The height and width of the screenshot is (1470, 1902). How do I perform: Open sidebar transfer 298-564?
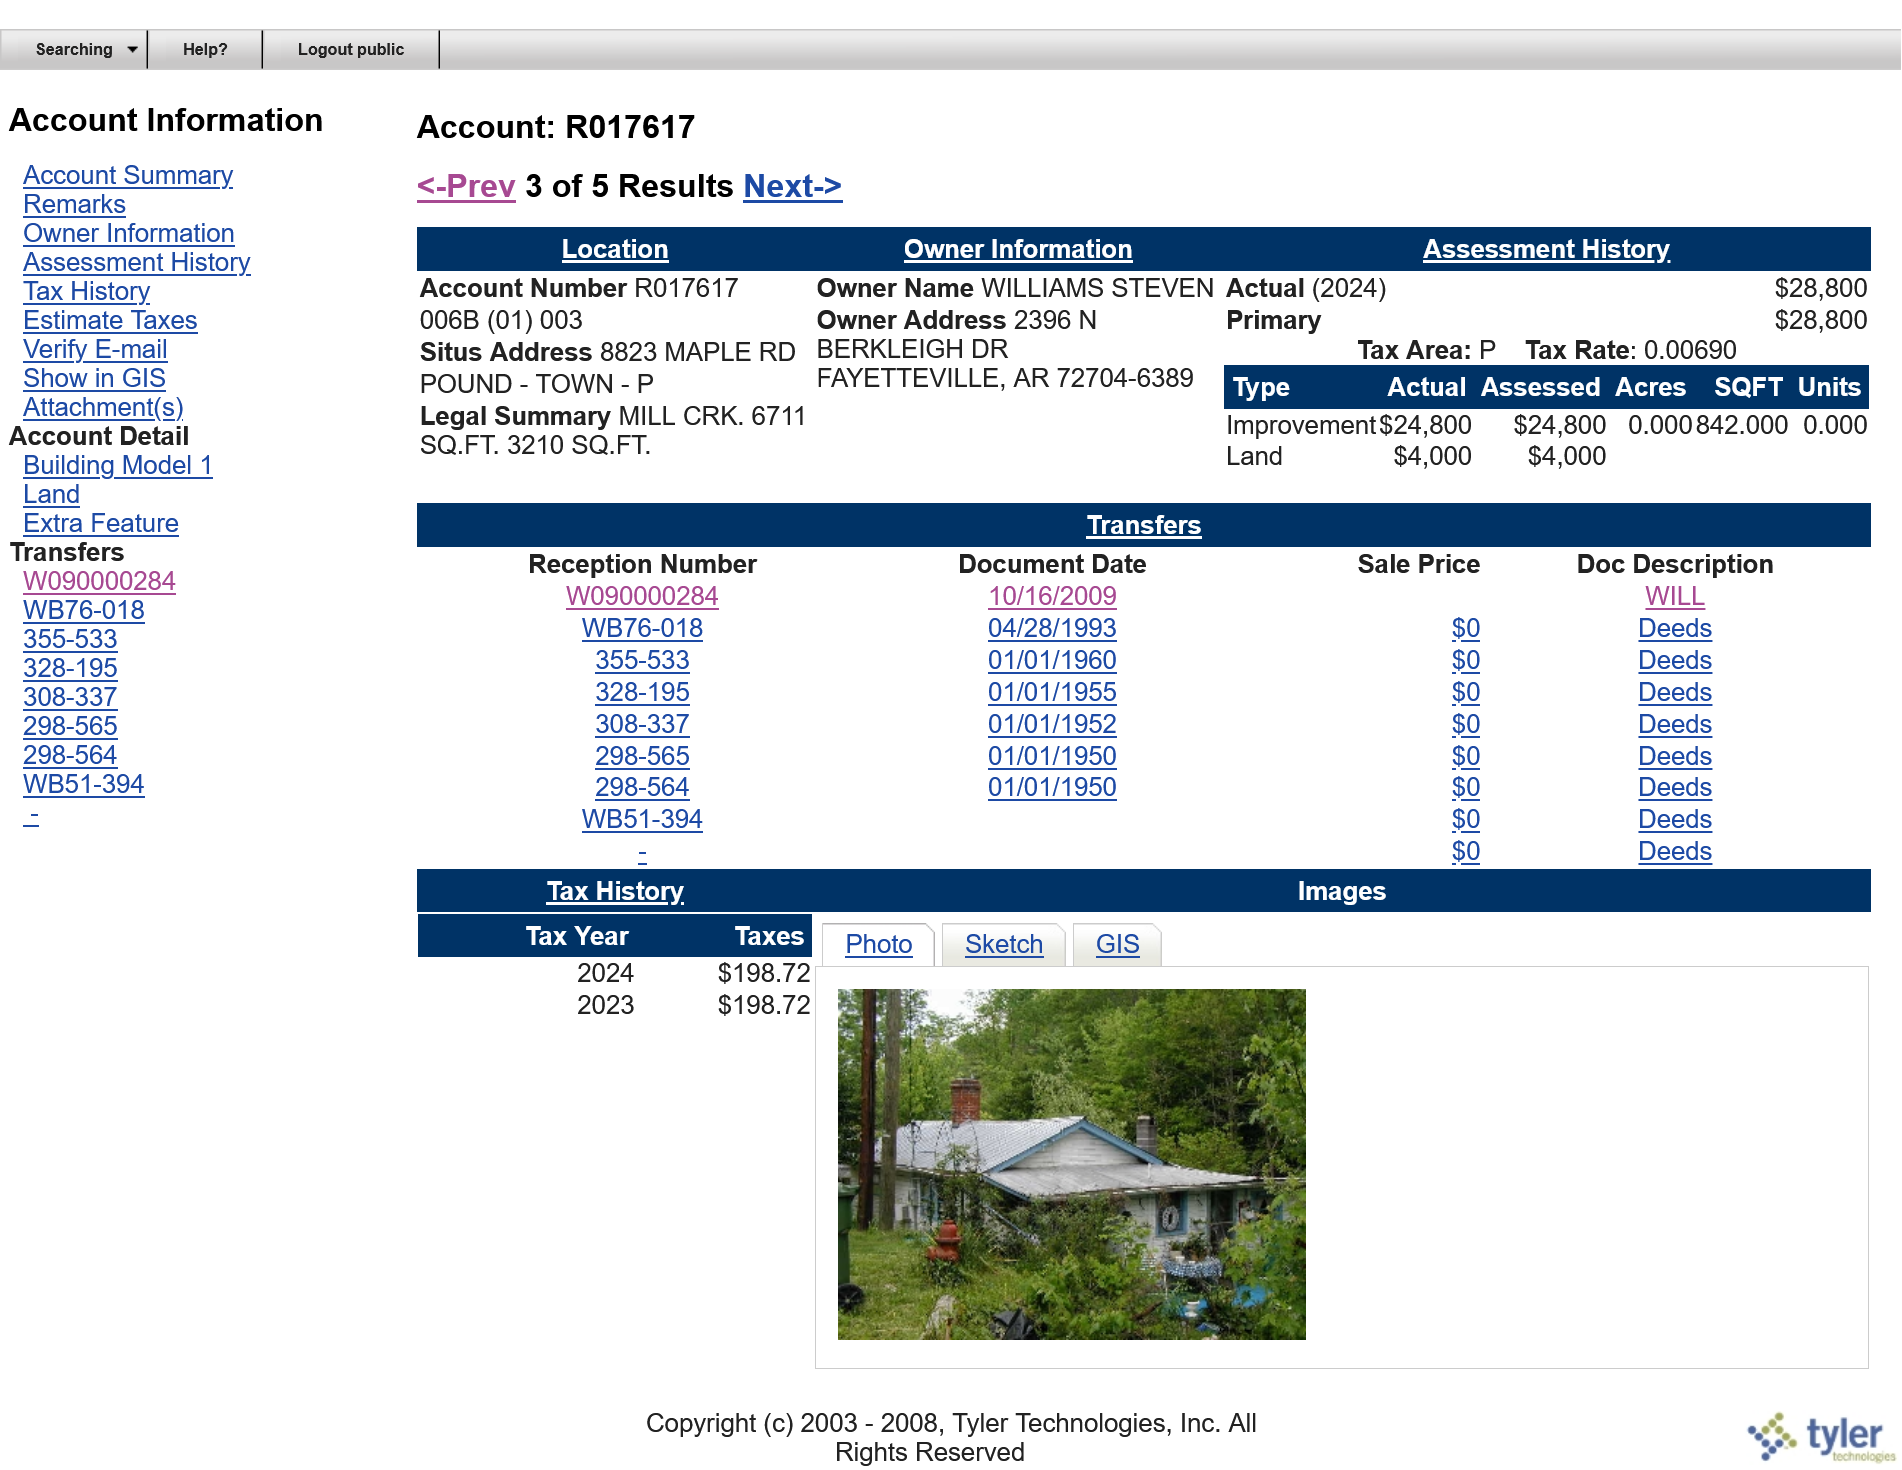pos(70,755)
